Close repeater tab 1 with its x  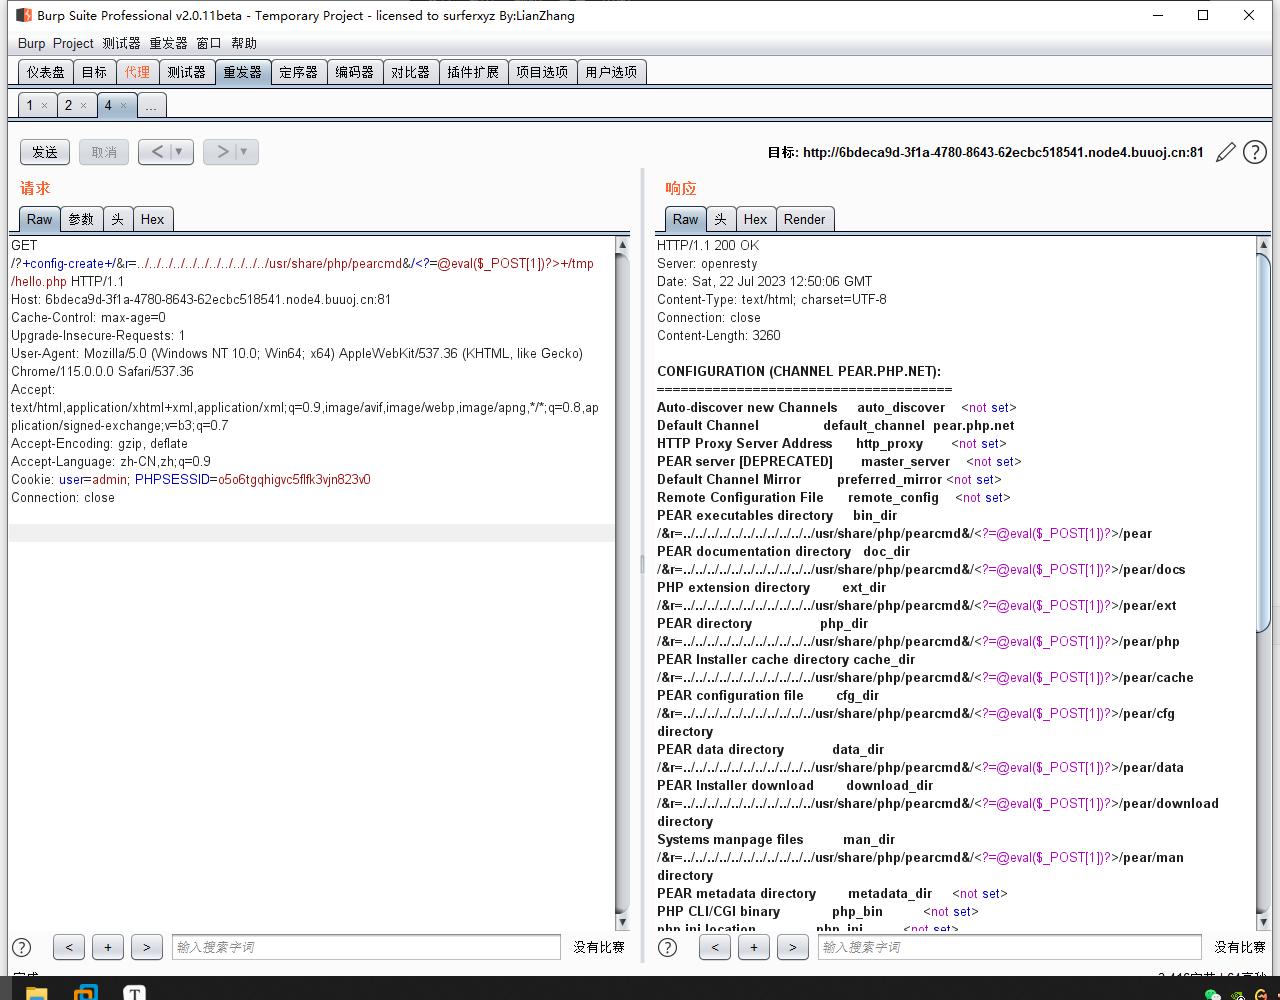click(44, 105)
